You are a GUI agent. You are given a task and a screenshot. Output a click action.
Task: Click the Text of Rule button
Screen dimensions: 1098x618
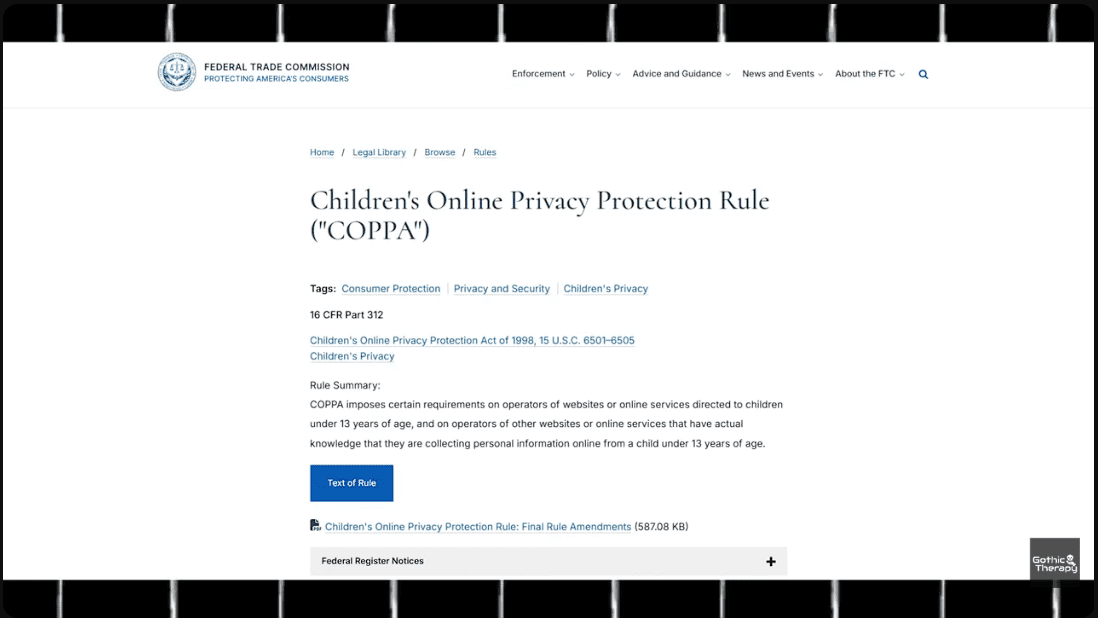pyautogui.click(x=351, y=483)
